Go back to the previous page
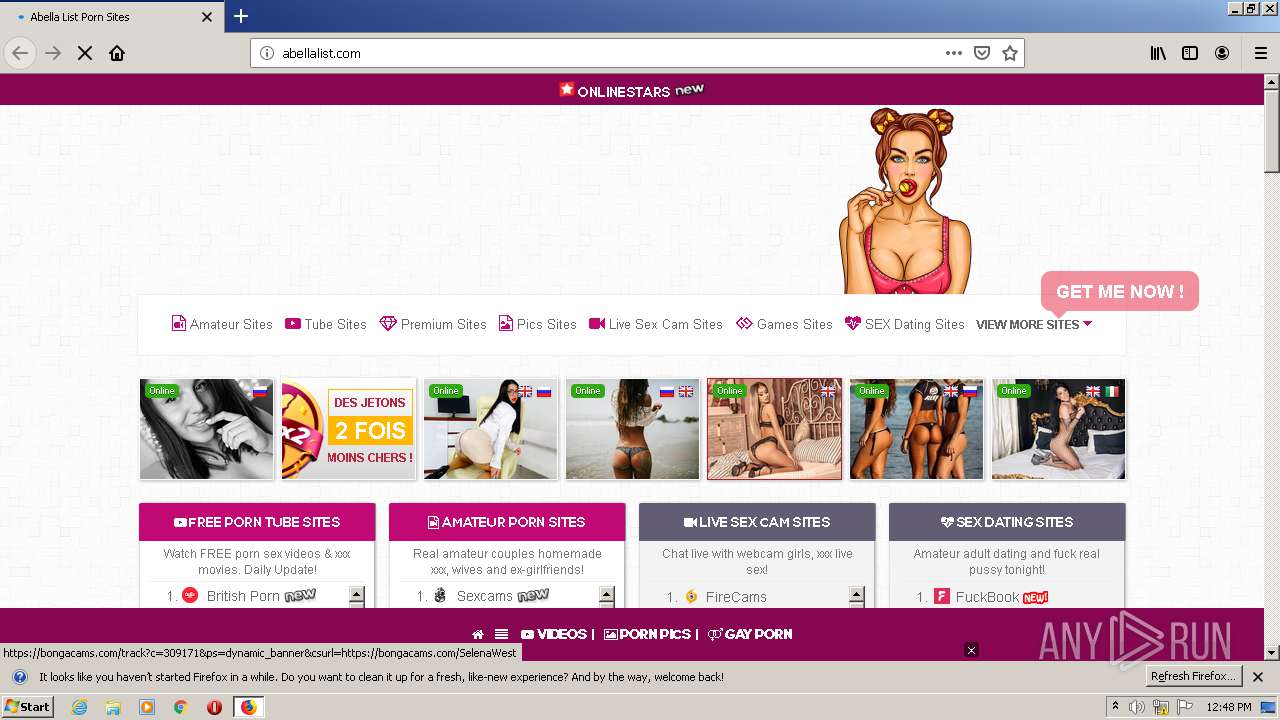This screenshot has width=1280, height=720. pyautogui.click(x=20, y=53)
